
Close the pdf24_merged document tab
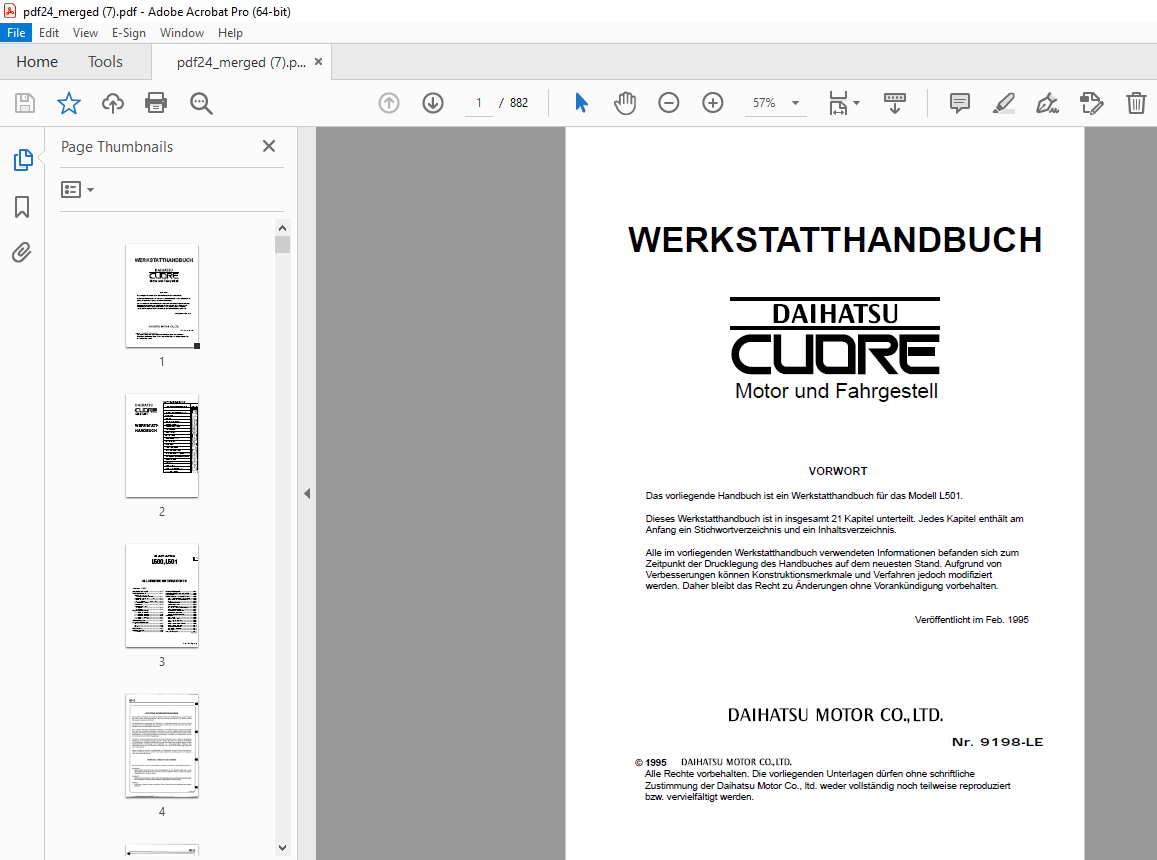click(319, 62)
